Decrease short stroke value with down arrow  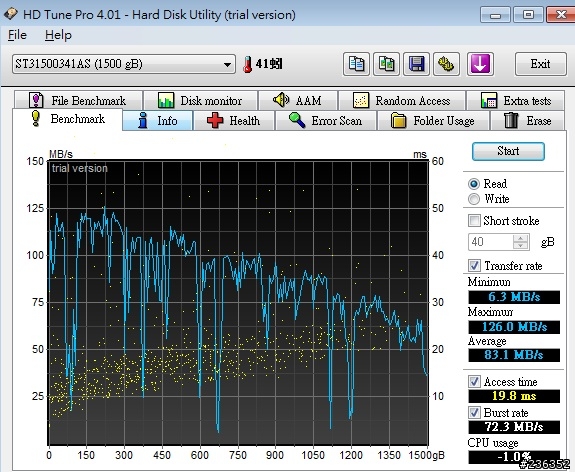(x=520, y=245)
